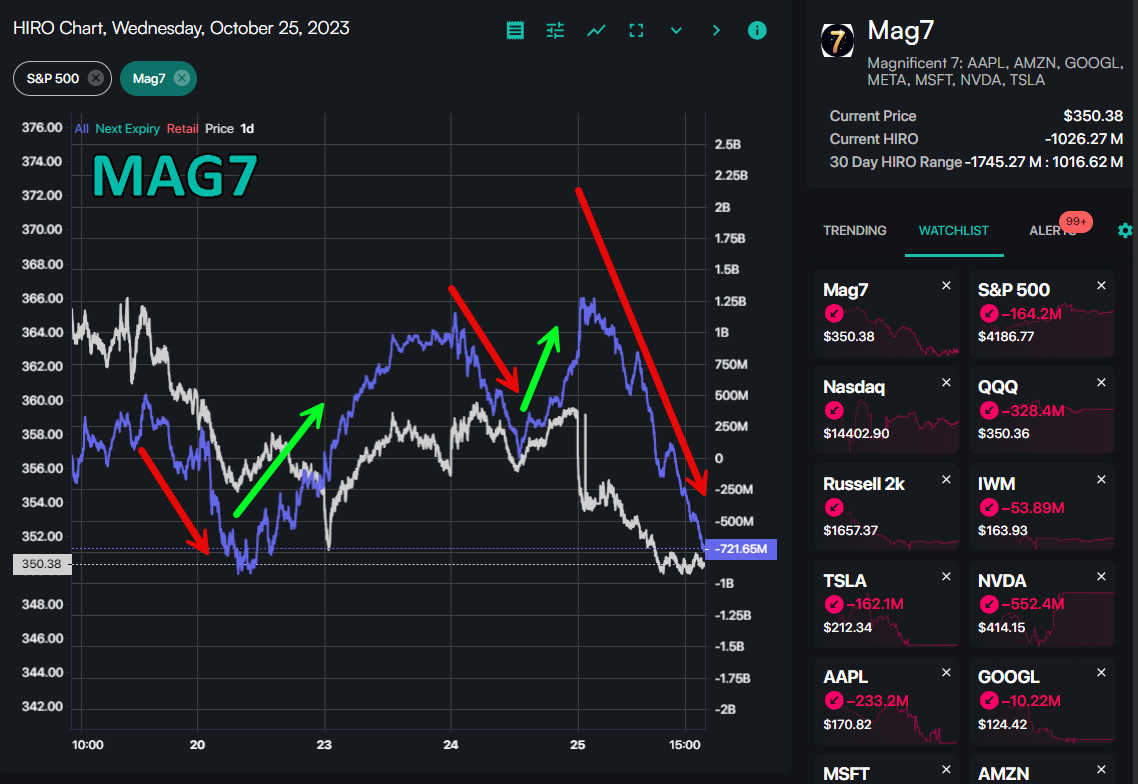Switch to the TRENDING tab
The image size is (1138, 784).
855,231
